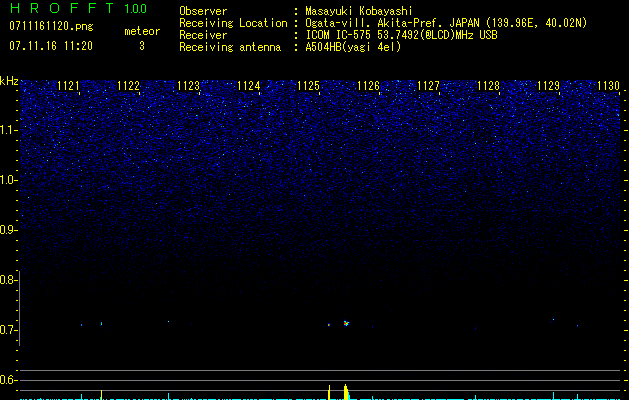Click the 1123 time marker

pyautogui.click(x=189, y=86)
